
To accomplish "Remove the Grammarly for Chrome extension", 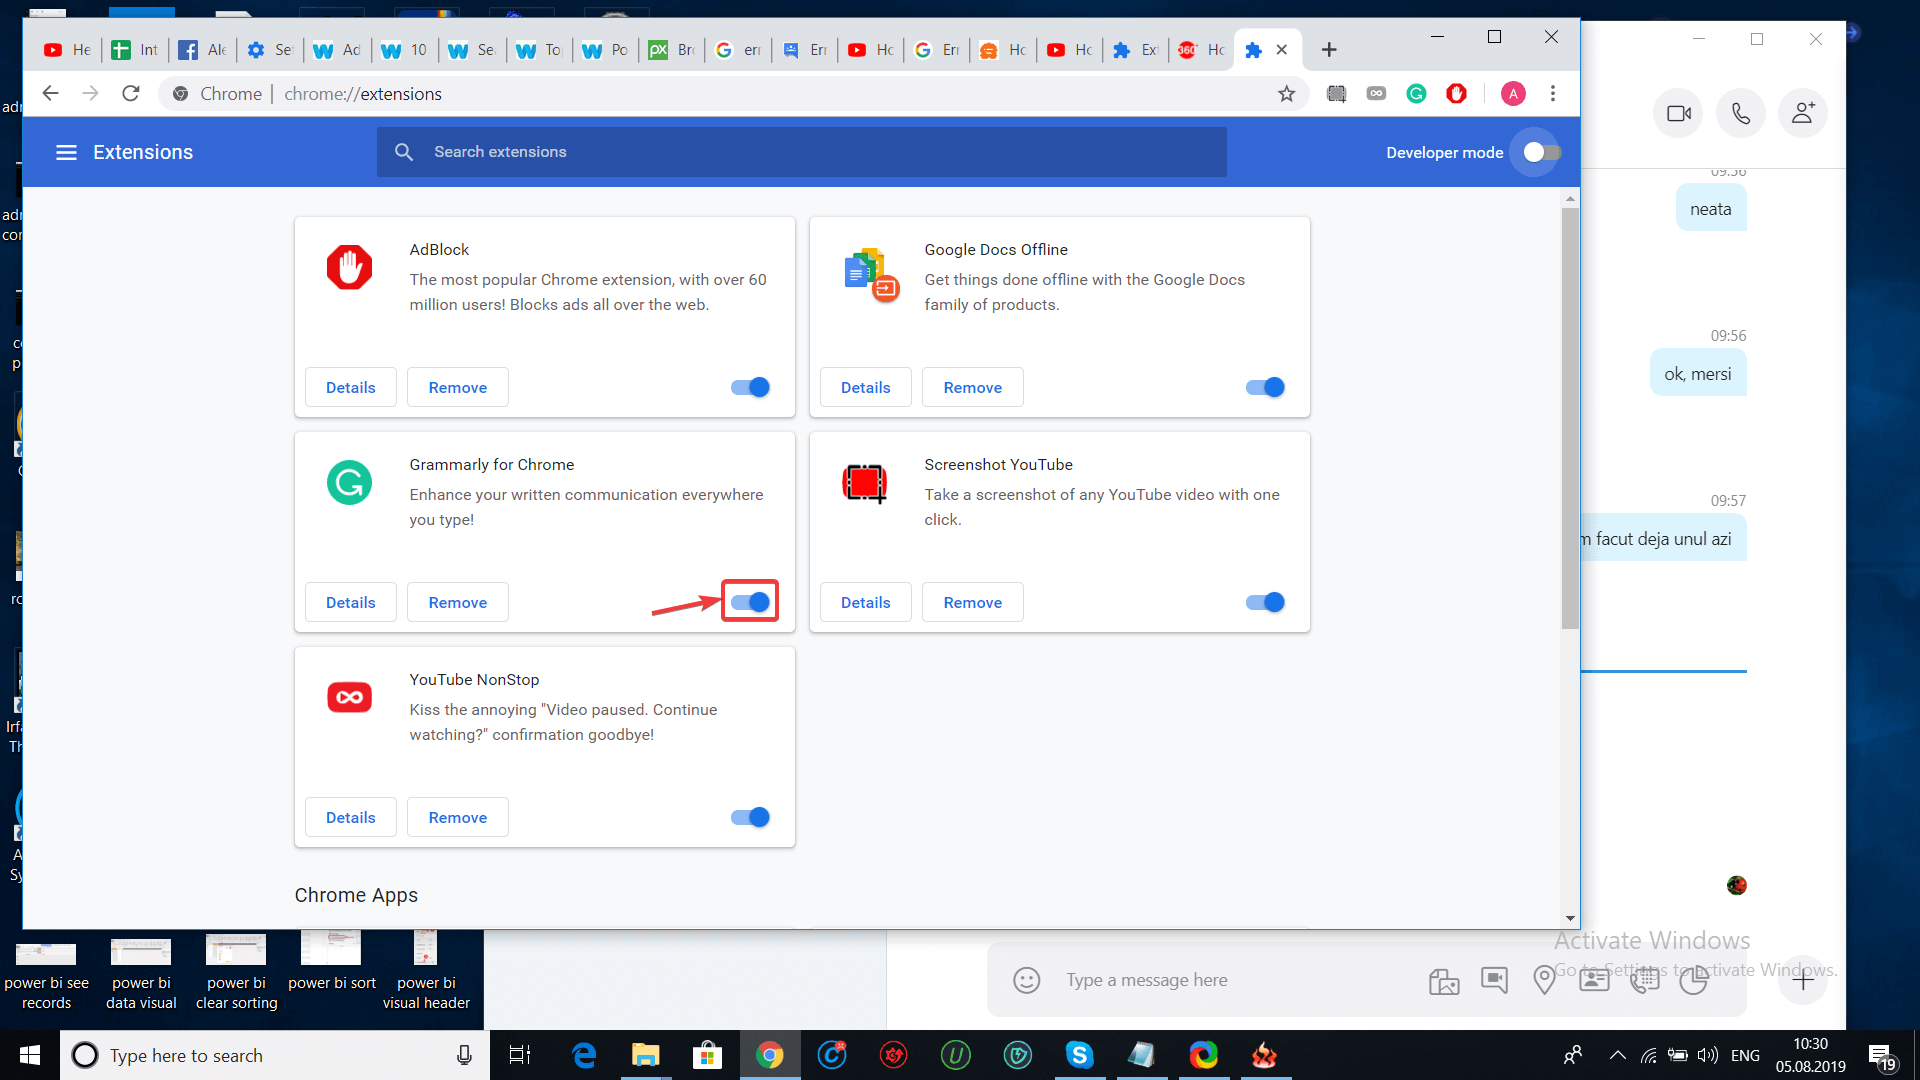I will 458,602.
